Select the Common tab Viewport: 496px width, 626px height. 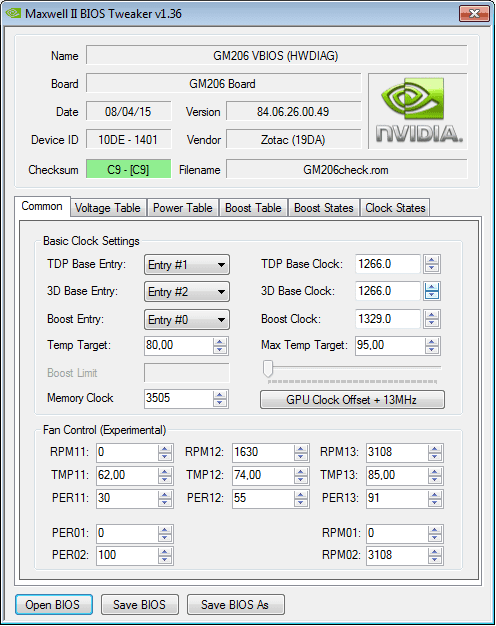[x=42, y=206]
